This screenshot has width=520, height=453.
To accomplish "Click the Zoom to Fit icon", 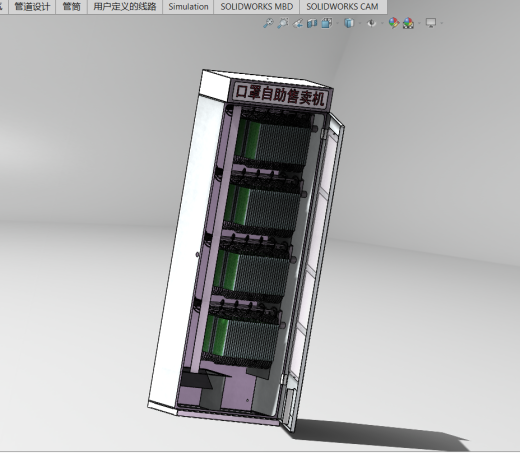I will [268, 23].
